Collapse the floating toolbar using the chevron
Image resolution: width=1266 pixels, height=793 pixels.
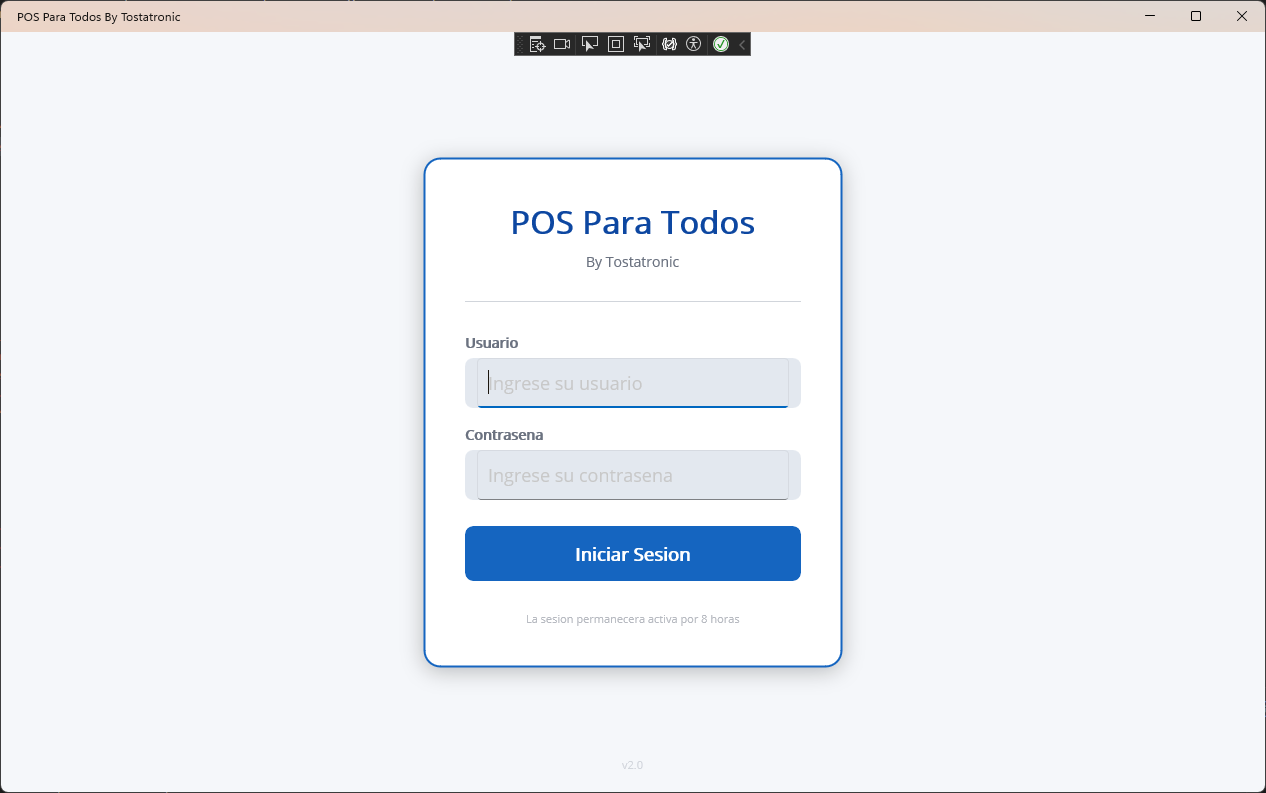(x=740, y=44)
